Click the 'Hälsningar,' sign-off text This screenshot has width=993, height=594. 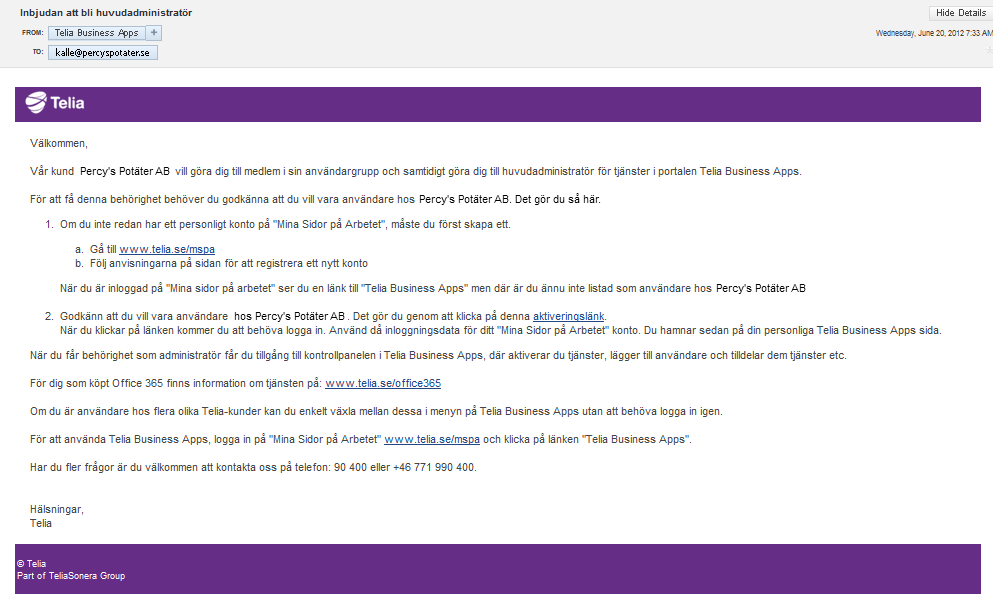click(x=56, y=509)
